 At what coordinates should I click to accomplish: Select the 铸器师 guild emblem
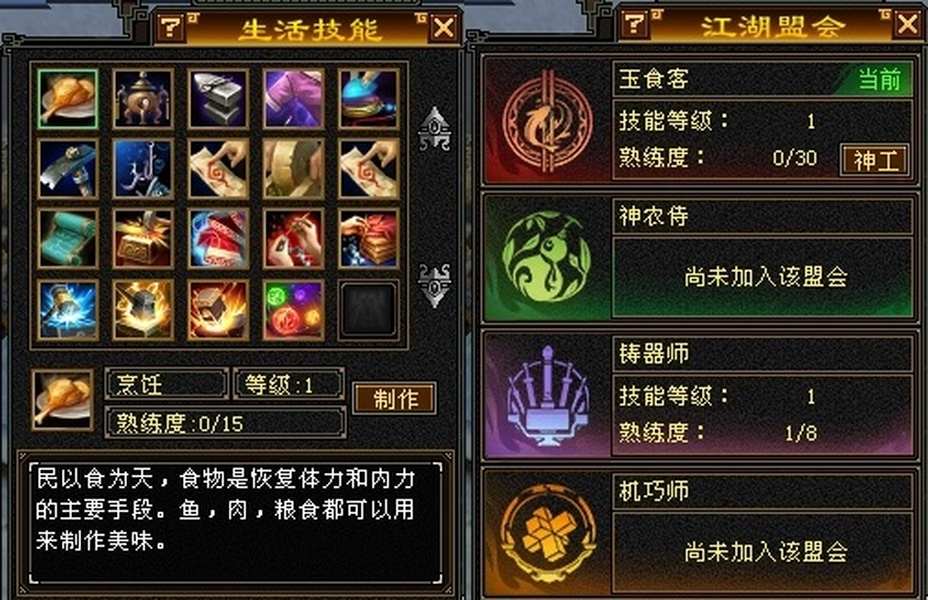pyautogui.click(x=547, y=395)
